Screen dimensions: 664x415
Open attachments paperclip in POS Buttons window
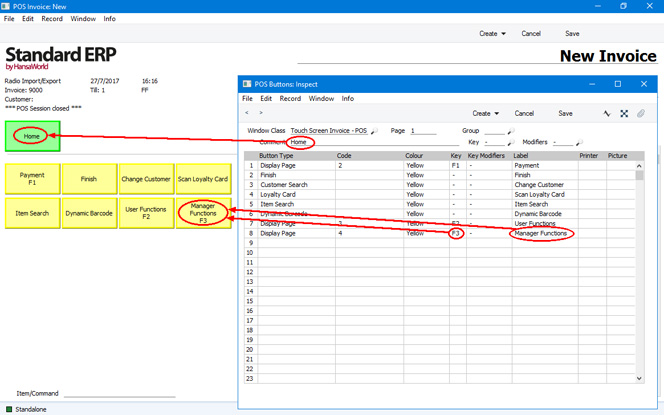point(641,113)
